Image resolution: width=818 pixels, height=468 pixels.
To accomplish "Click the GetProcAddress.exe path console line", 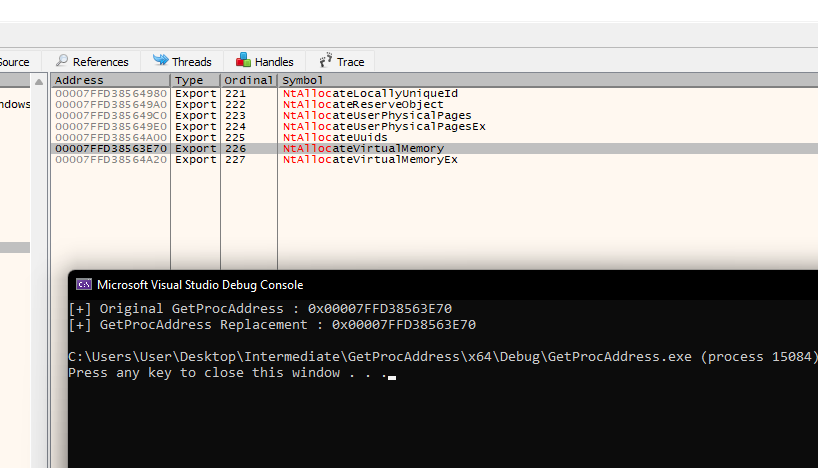I will coord(443,357).
